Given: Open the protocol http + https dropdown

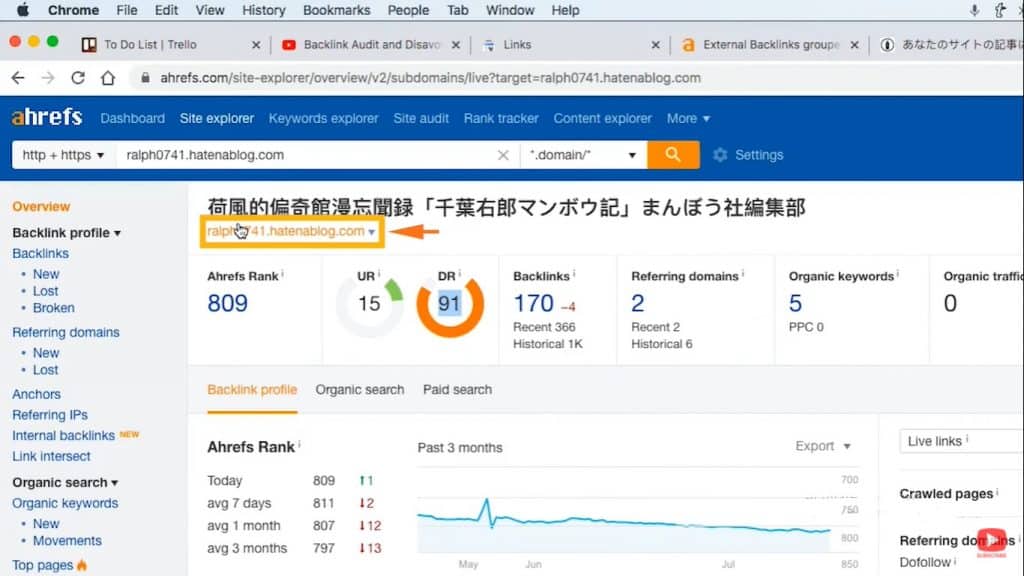Looking at the screenshot, I should coord(63,155).
